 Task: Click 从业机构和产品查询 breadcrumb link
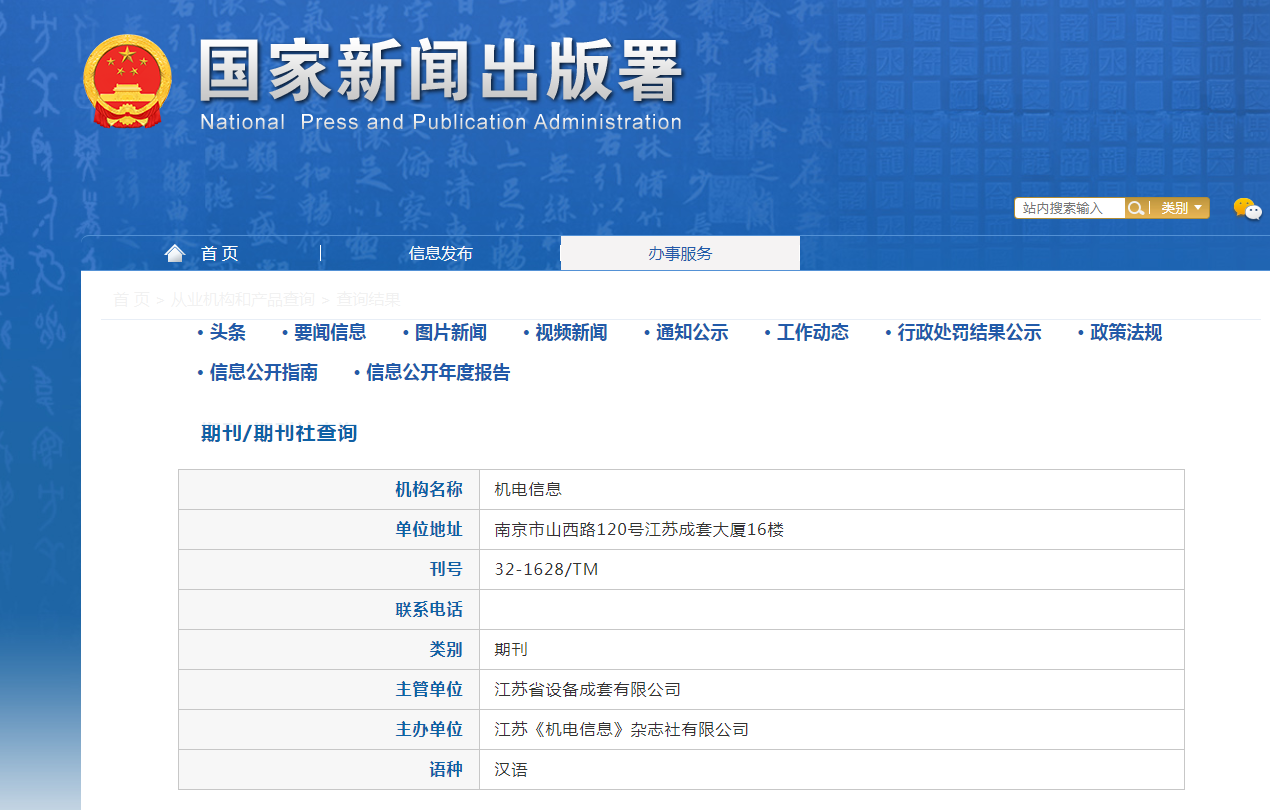(242, 299)
